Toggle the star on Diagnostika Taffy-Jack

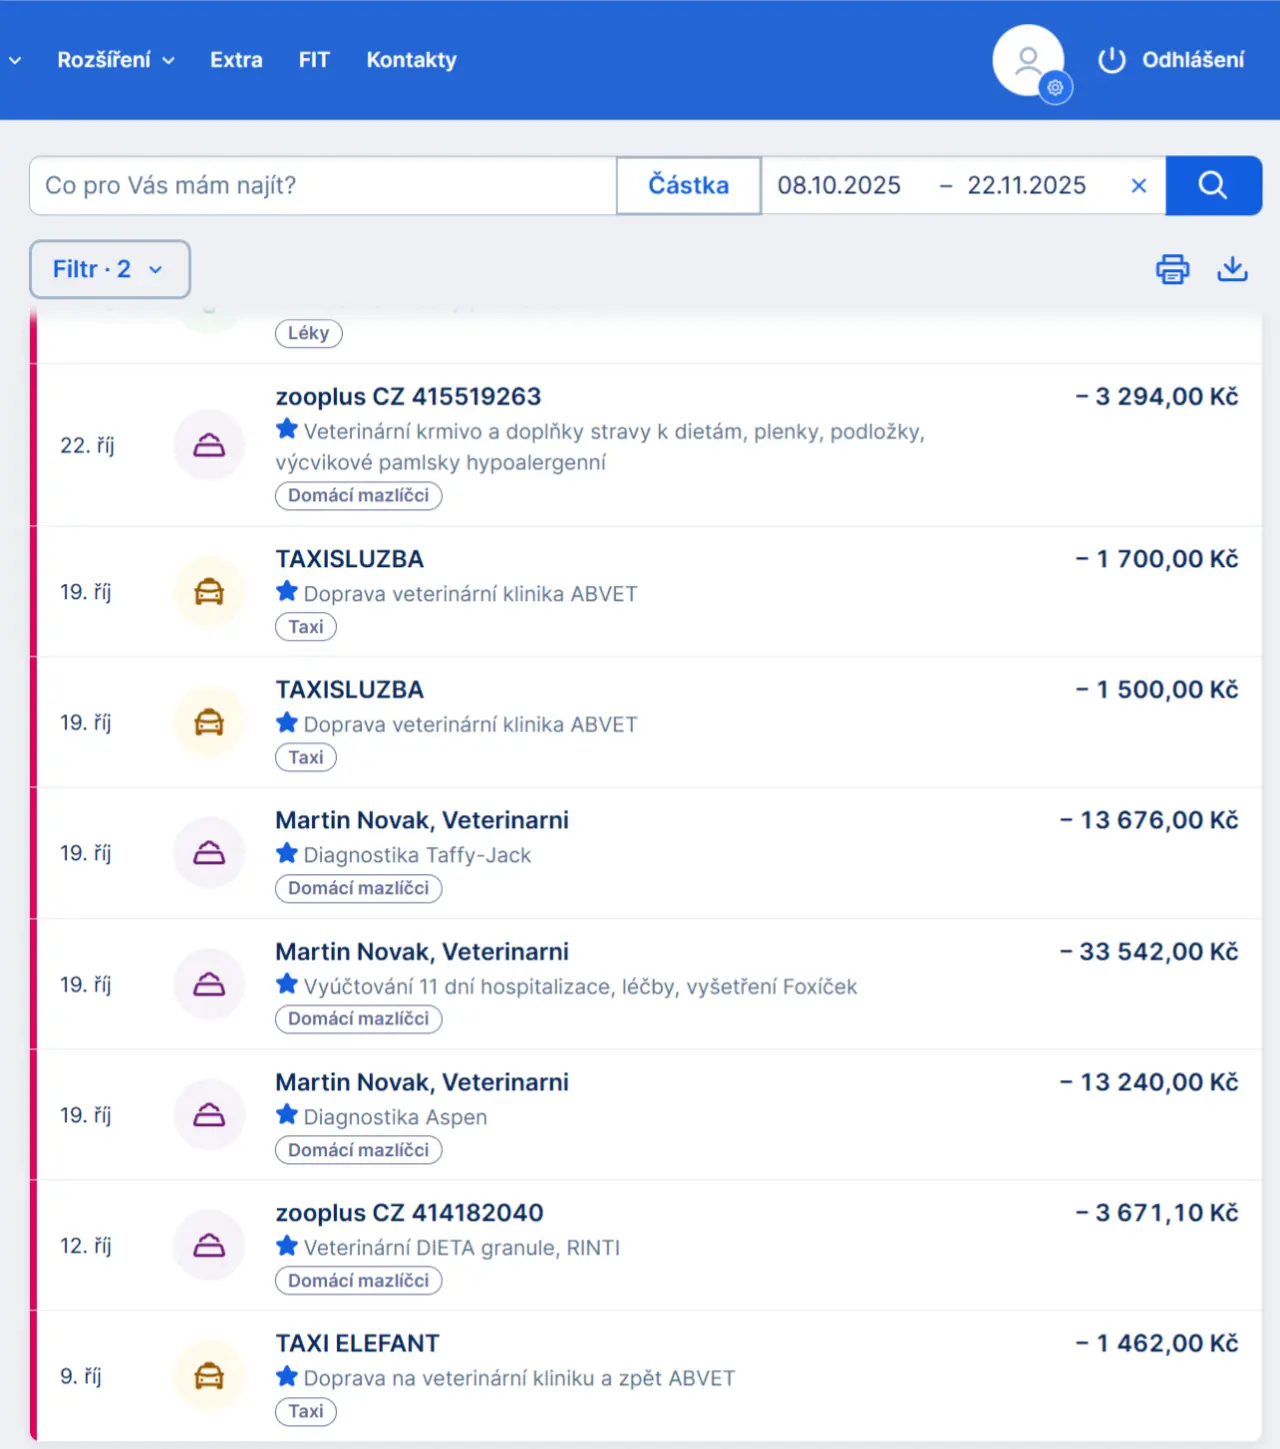point(287,853)
